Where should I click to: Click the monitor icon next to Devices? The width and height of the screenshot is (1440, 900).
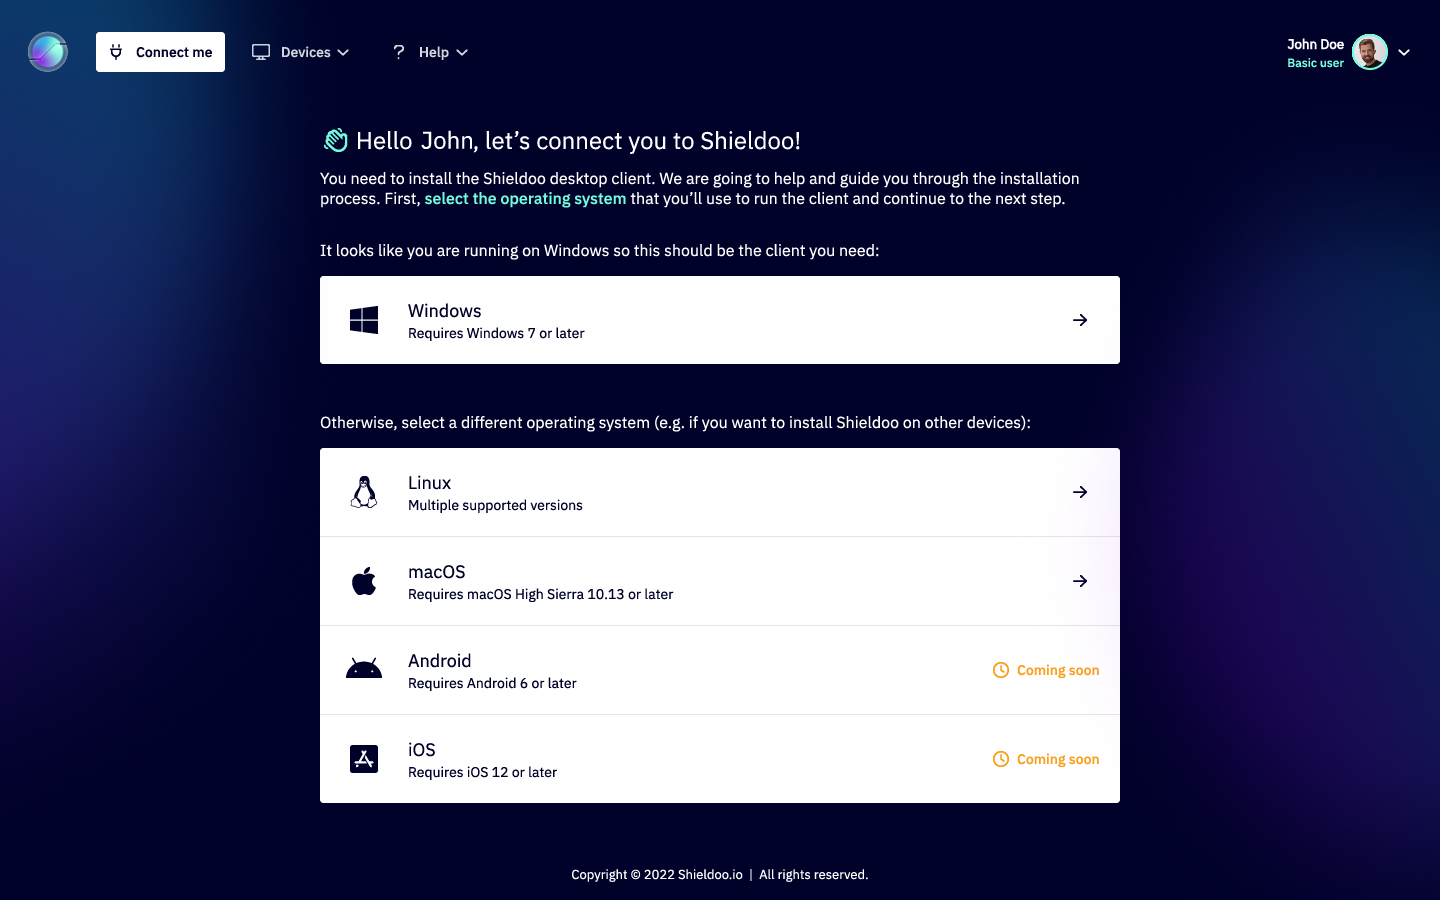click(261, 51)
